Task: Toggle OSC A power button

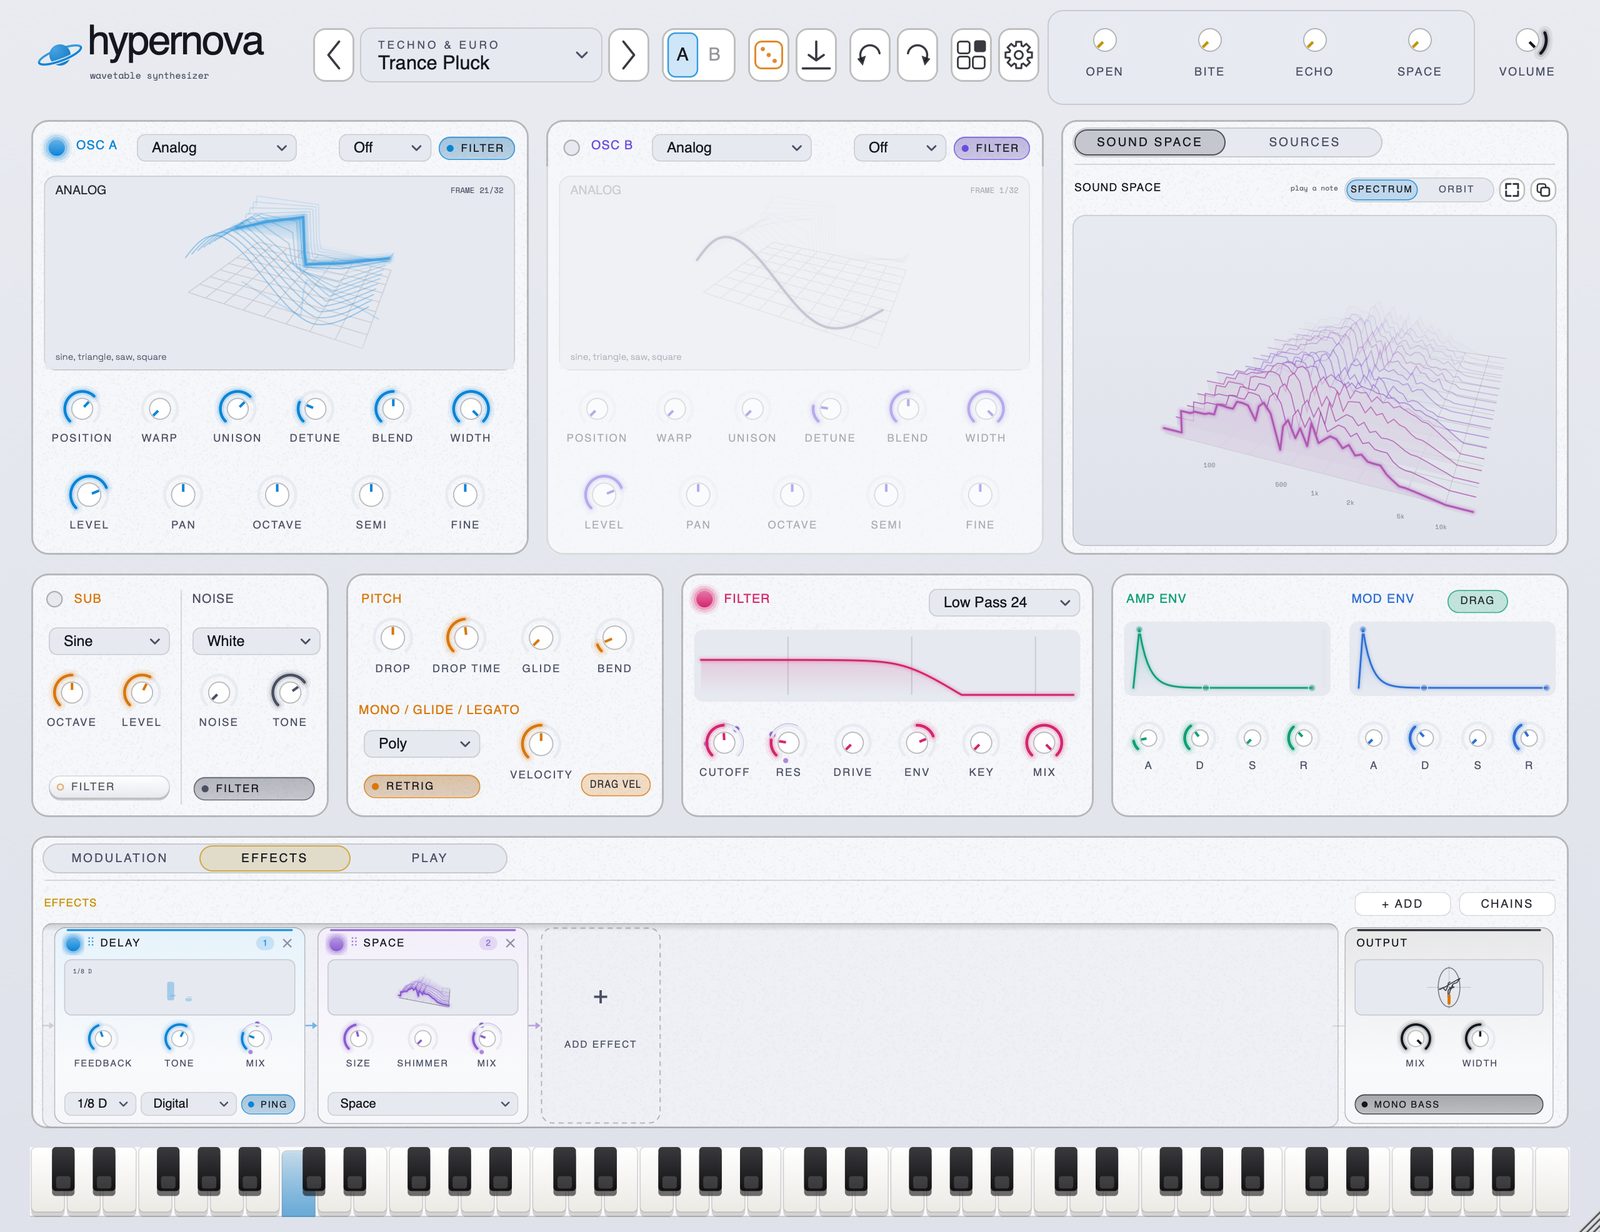Action: coord(57,147)
